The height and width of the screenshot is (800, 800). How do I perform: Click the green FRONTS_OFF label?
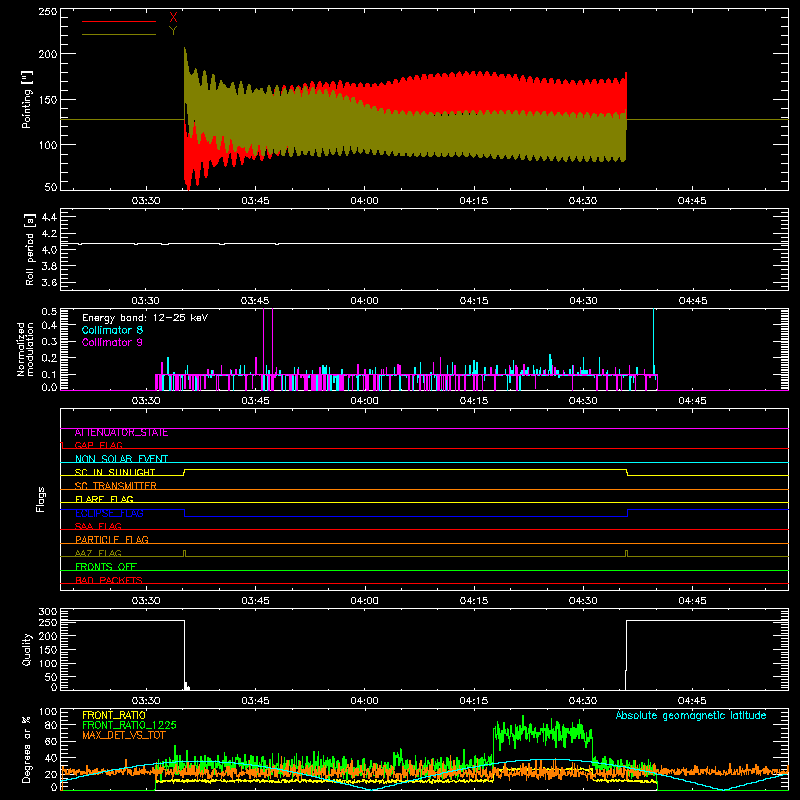[106, 567]
